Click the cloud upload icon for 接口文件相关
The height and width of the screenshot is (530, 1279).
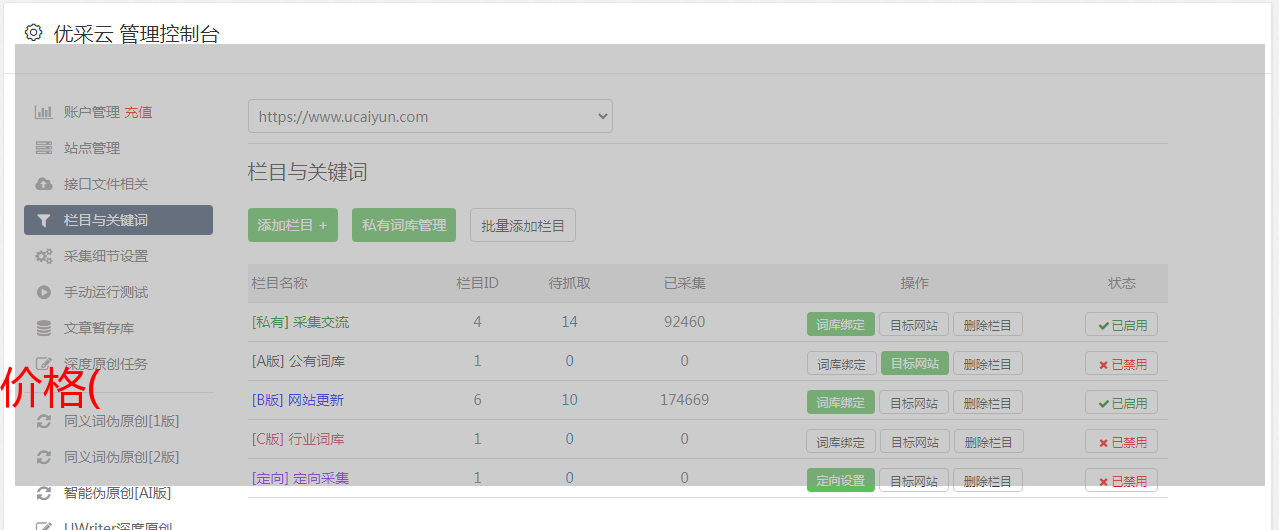[x=44, y=184]
